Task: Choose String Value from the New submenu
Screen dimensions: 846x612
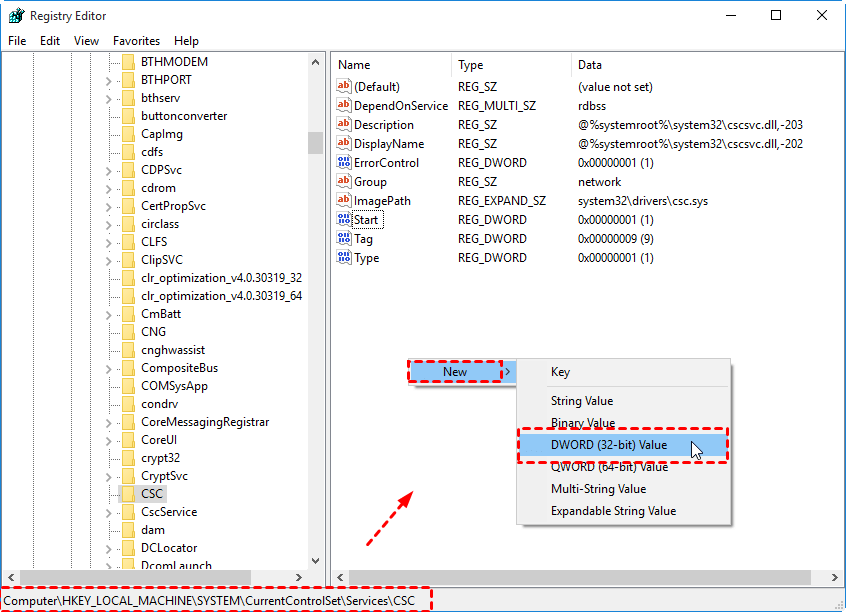Action: pyautogui.click(x=623, y=400)
